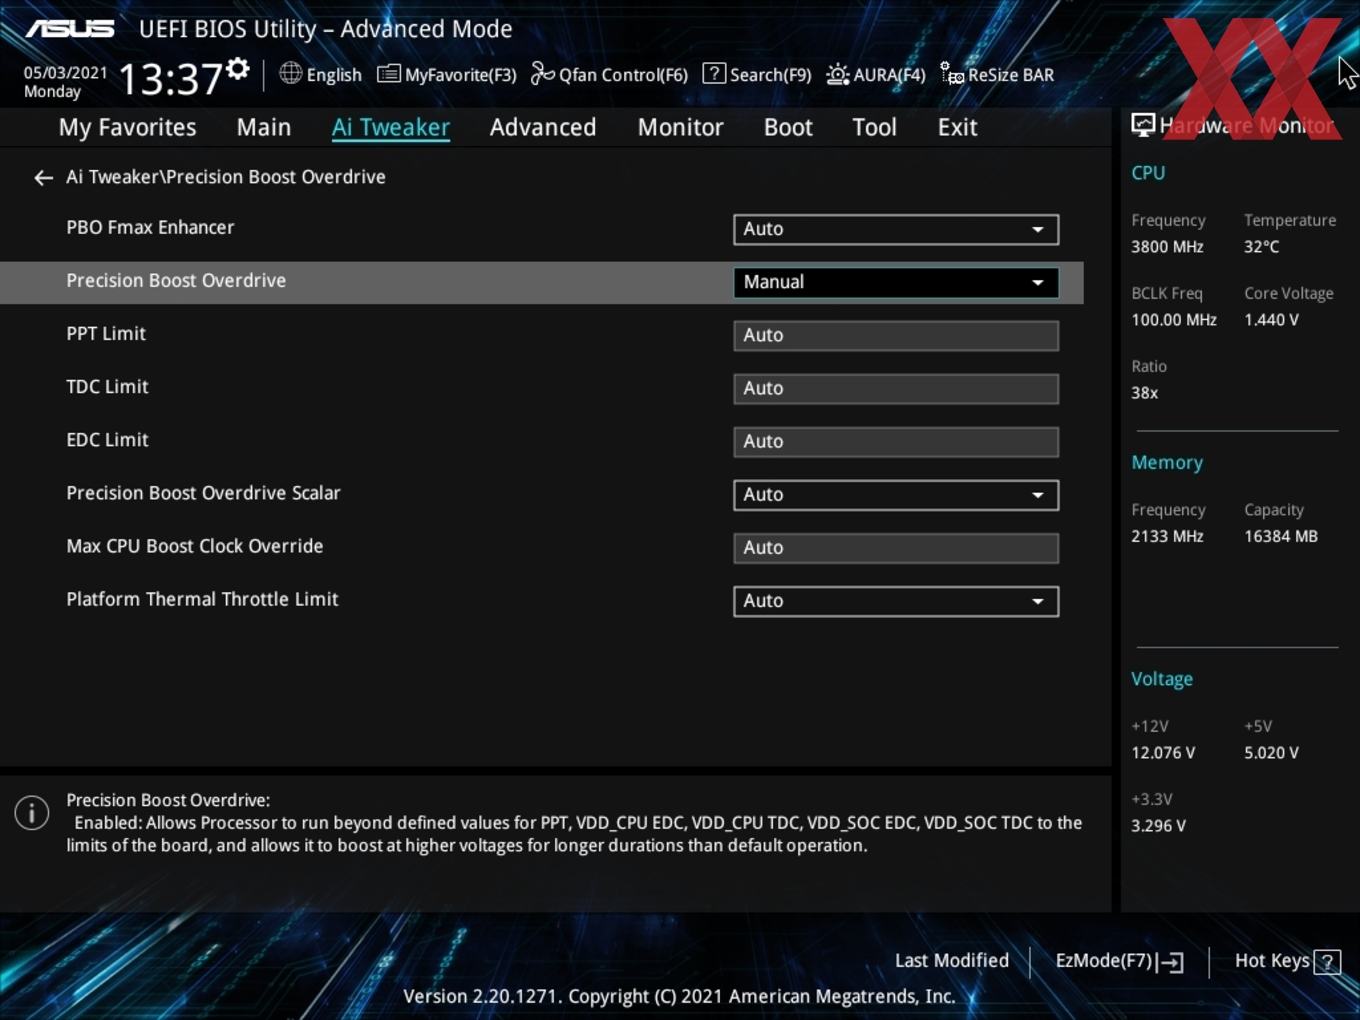Click the back arrow to Ai Tweaker
1360x1020 pixels.
(43, 178)
